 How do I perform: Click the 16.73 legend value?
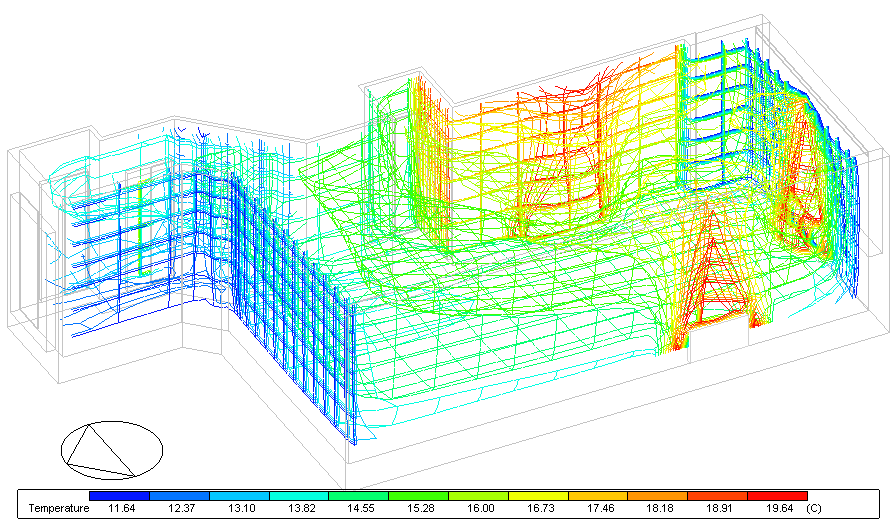tap(540, 508)
